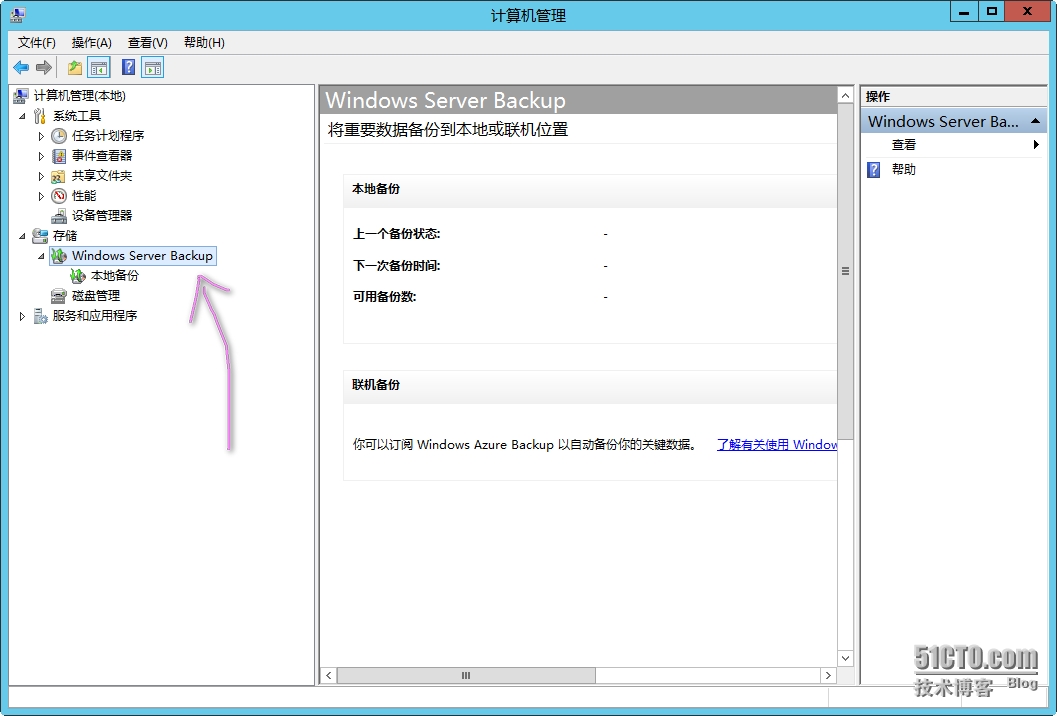Viewport: 1057px width, 716px height.
Task: Click the 设备管理器 icon
Action: 59,216
